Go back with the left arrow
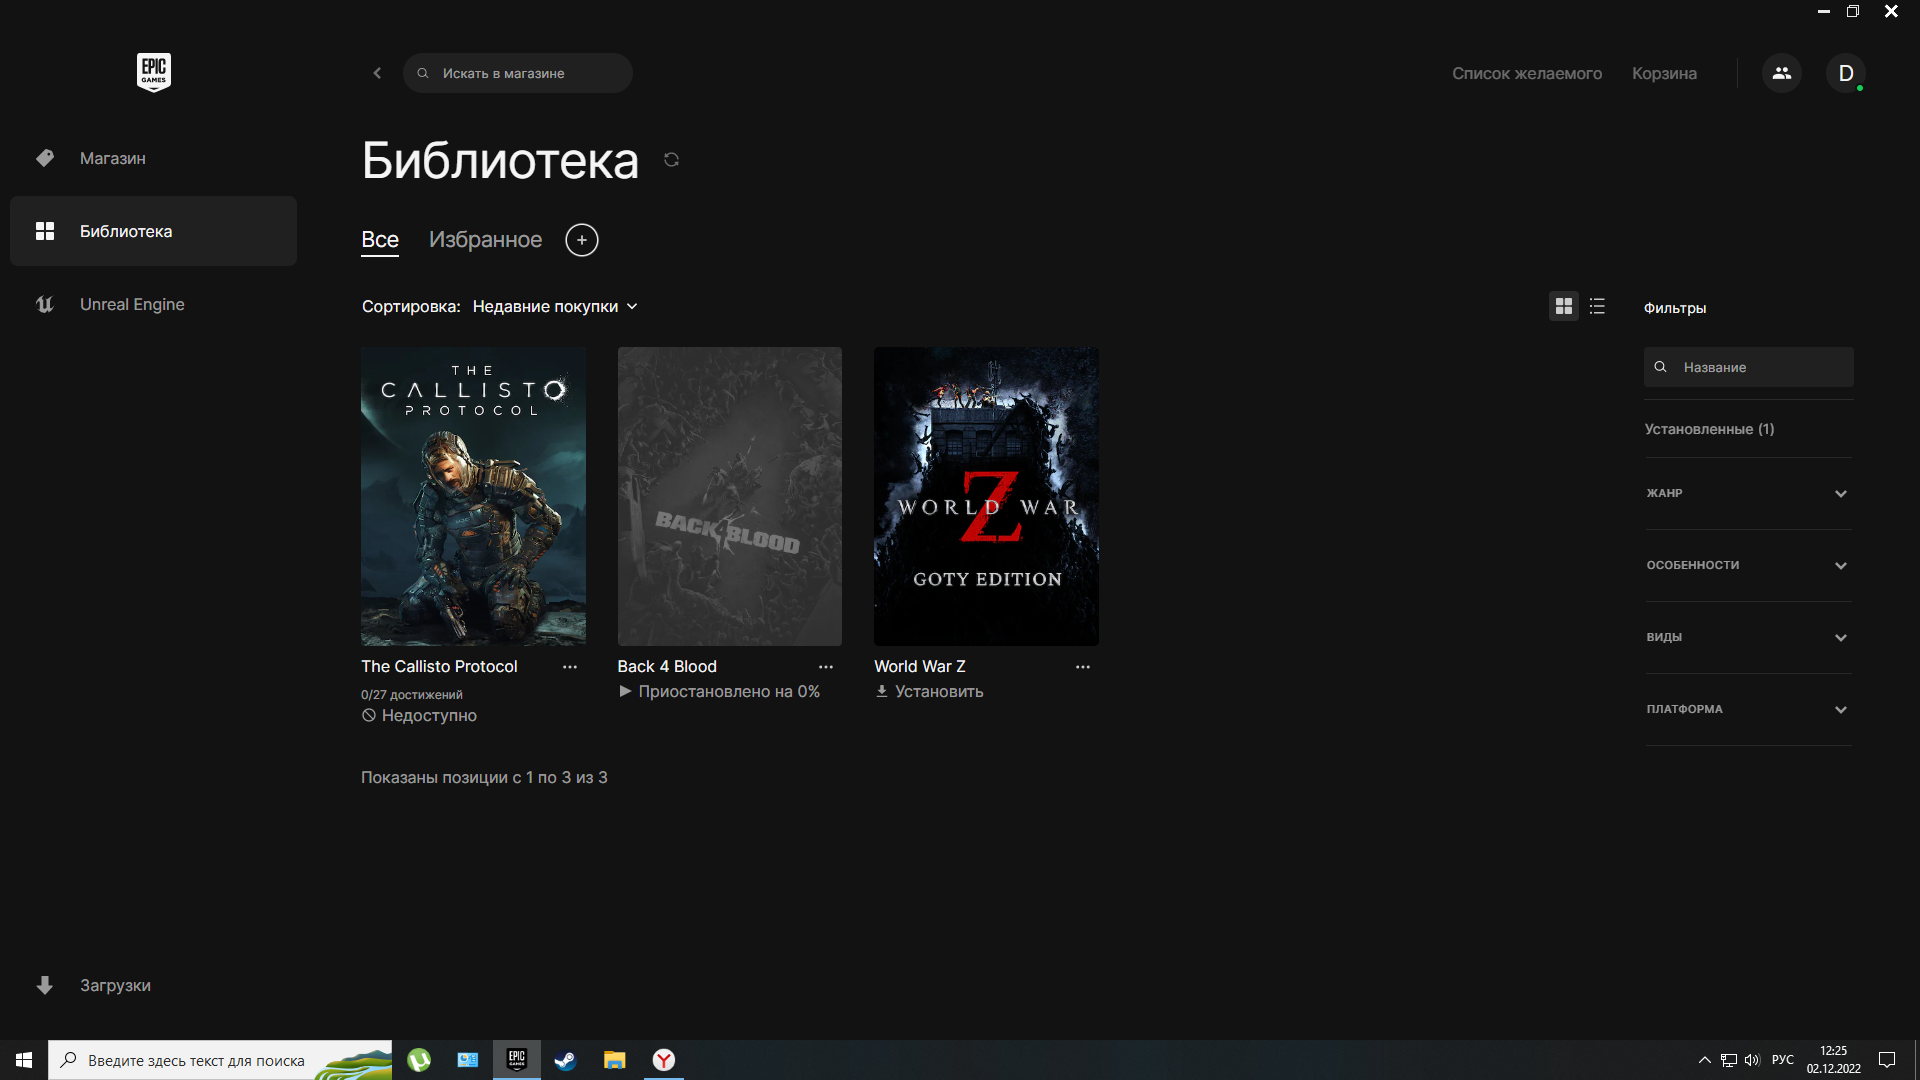Screen dimensions: 1920x1080 (x=377, y=73)
